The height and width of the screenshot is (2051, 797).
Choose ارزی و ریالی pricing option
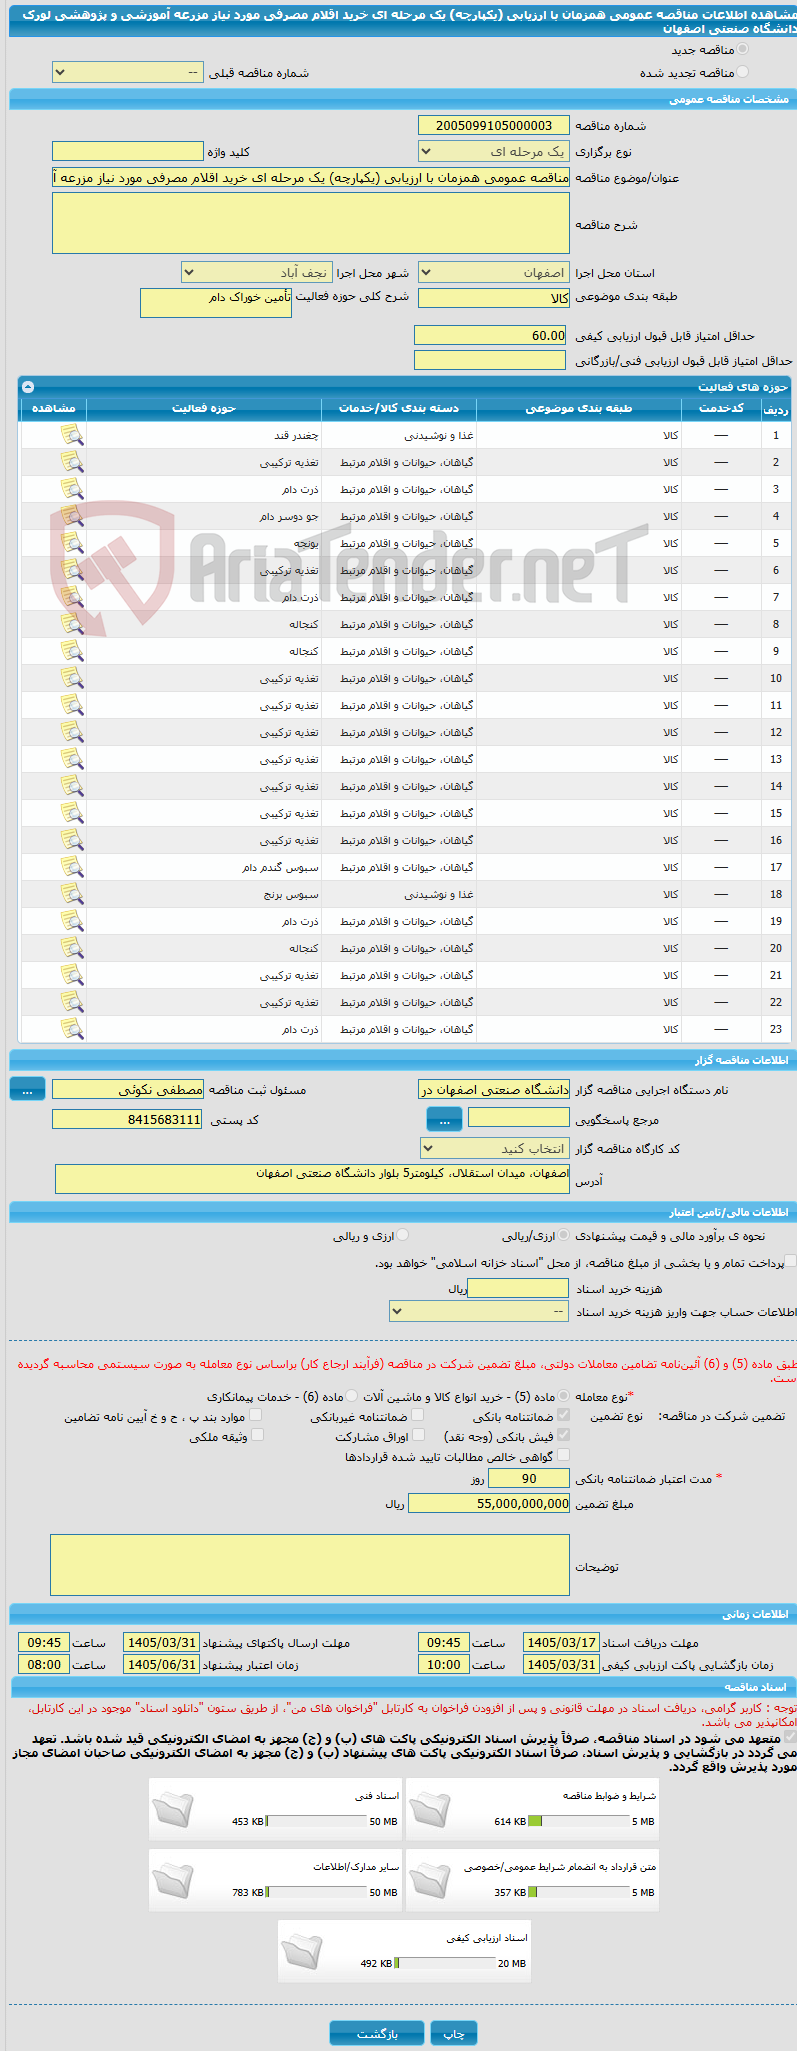(x=402, y=1236)
